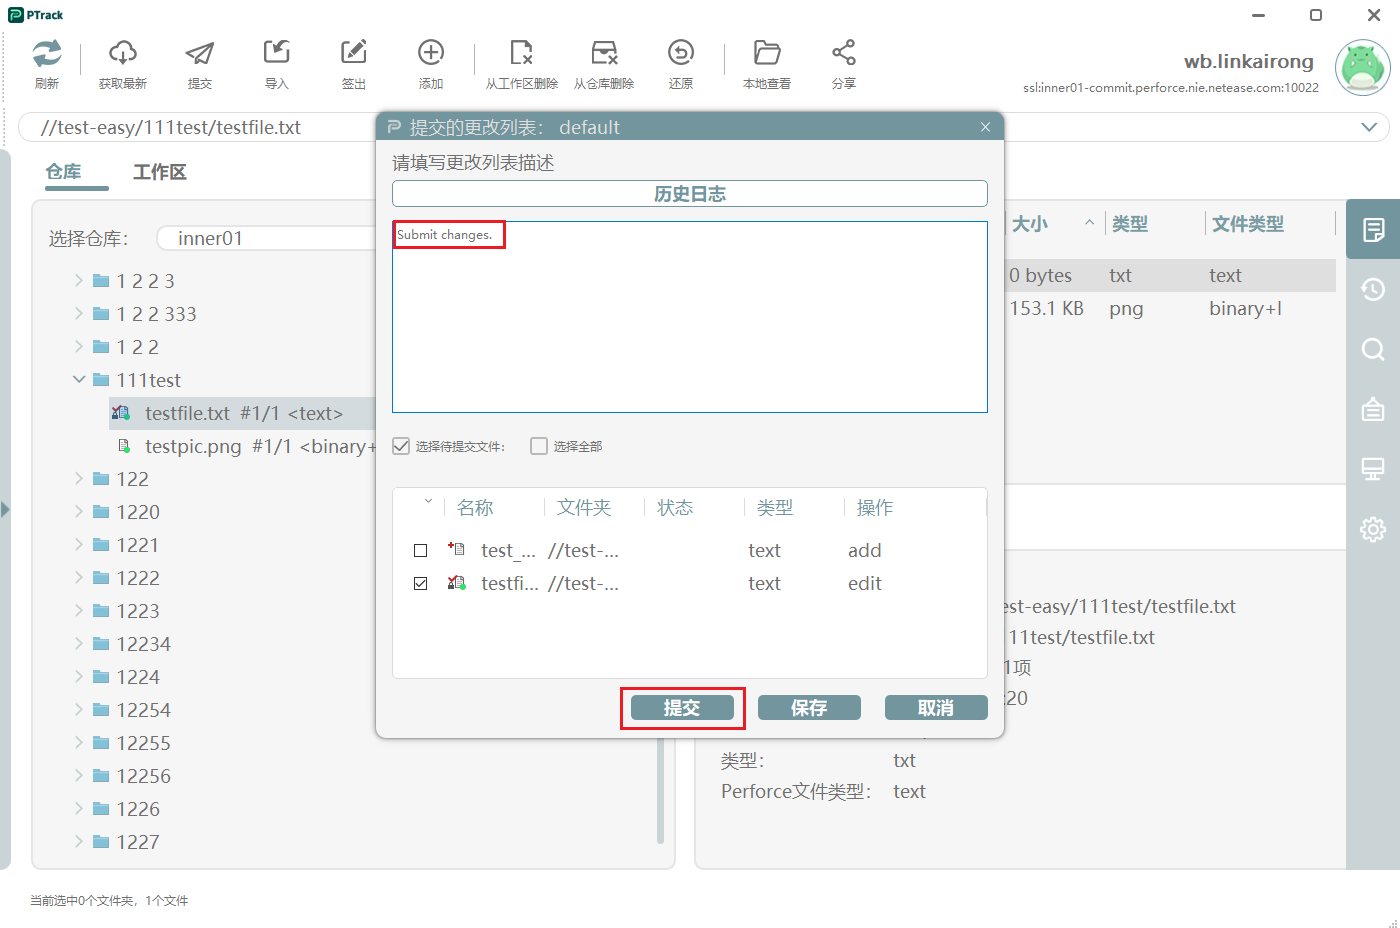
Task: Click the file icon of test_ add row
Action: click(456, 549)
